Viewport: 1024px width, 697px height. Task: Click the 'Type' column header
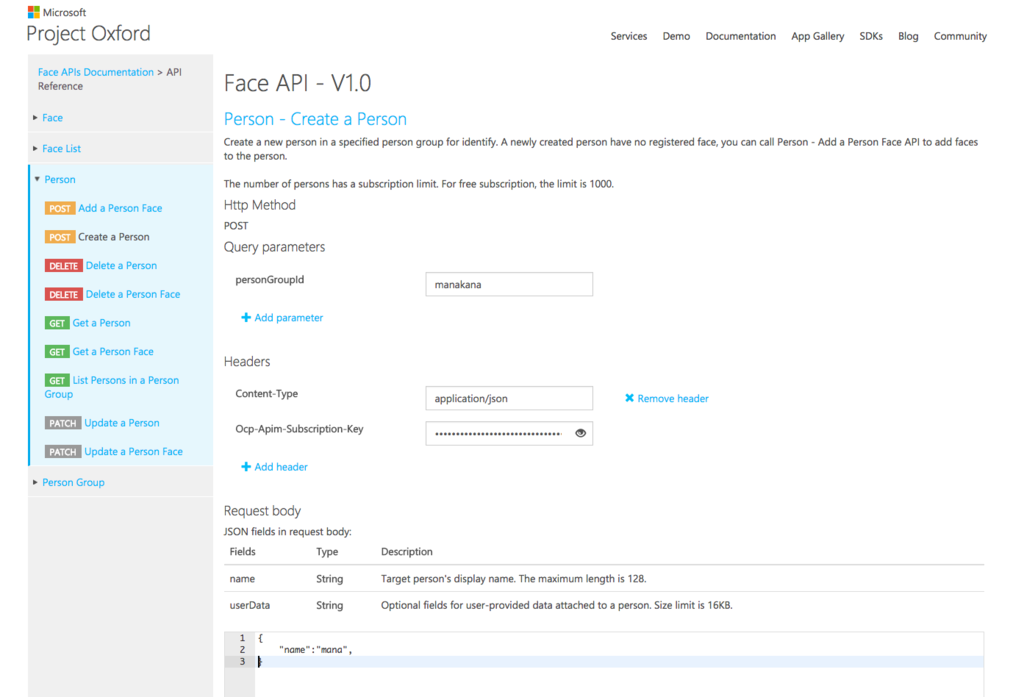327,552
